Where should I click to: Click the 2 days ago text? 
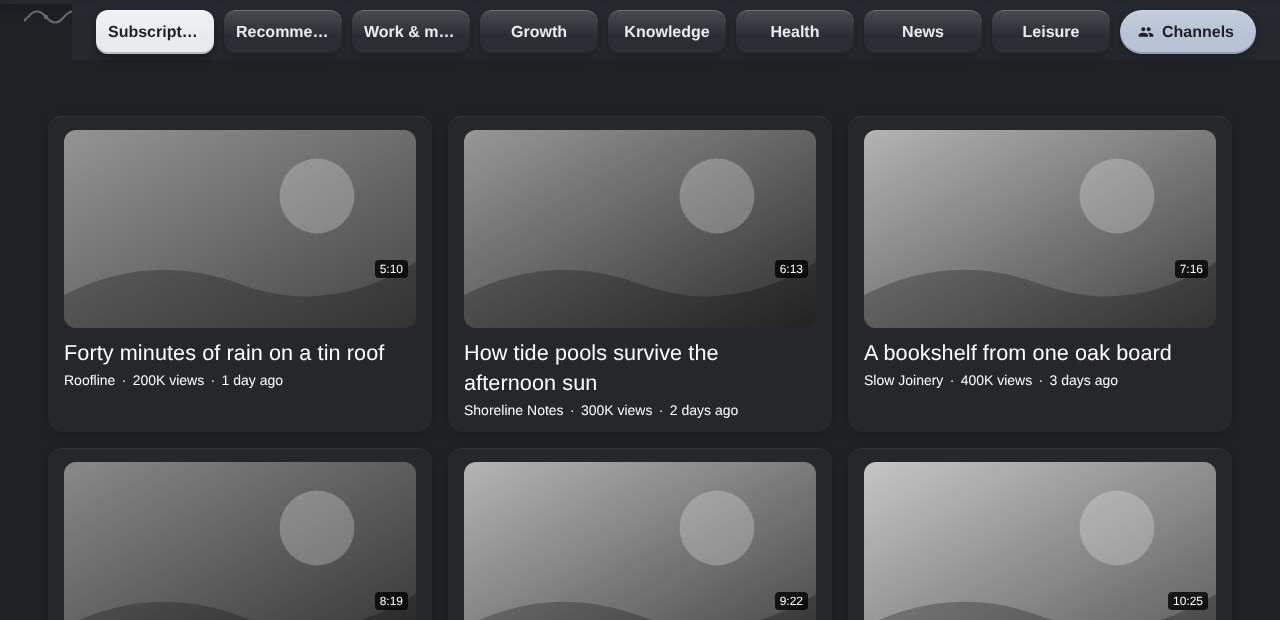704,411
